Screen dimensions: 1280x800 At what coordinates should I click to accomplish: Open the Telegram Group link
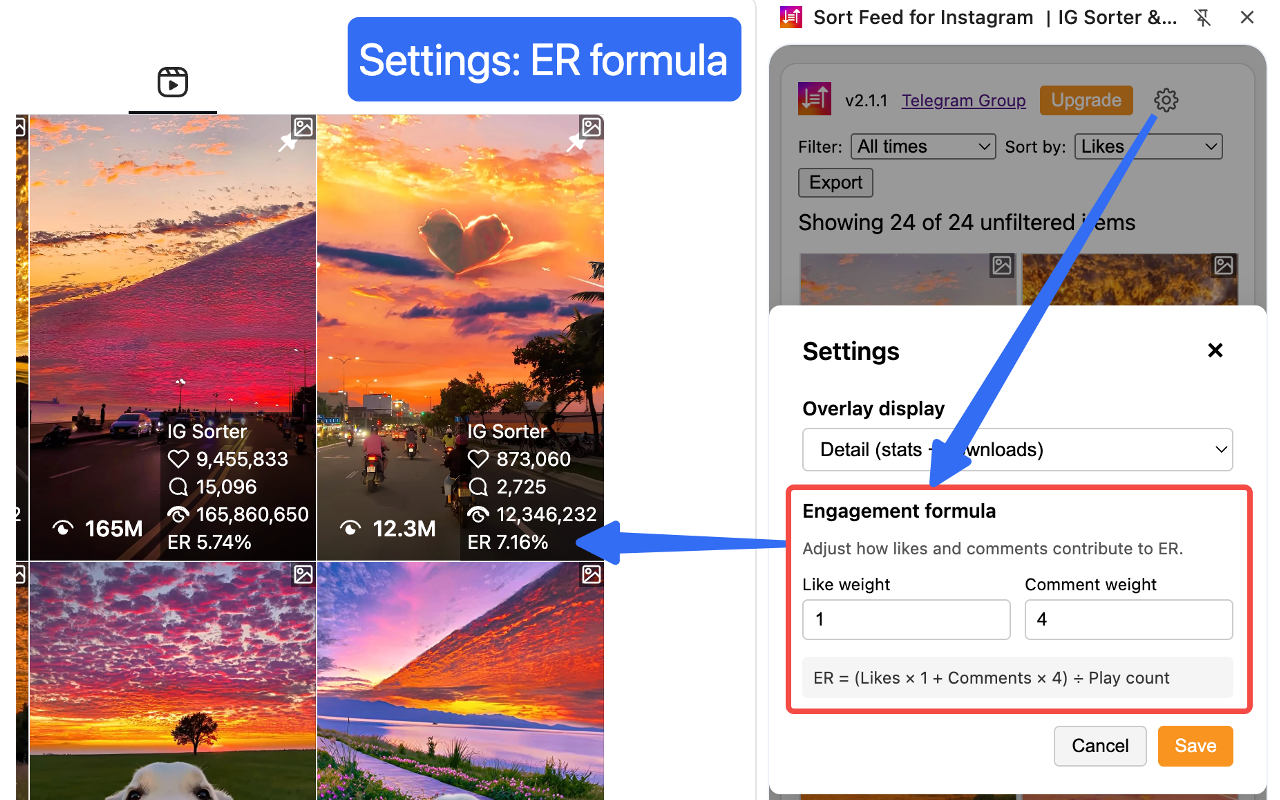(963, 100)
